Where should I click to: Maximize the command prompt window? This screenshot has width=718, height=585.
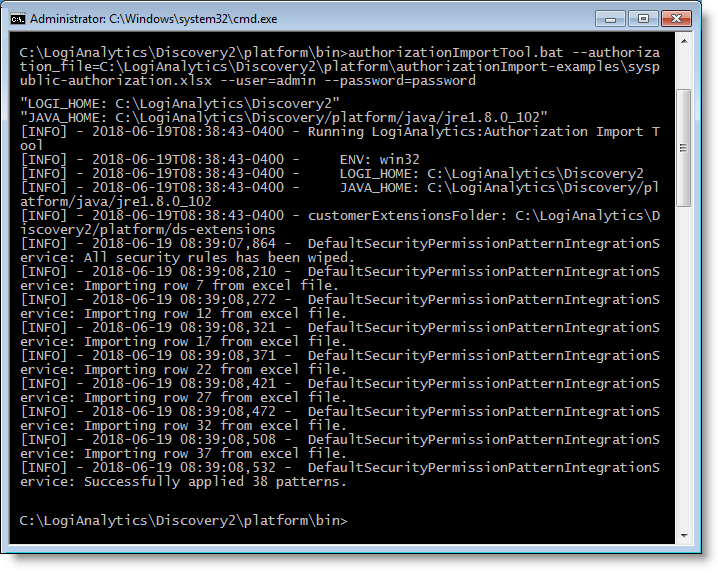pyautogui.click(x=643, y=19)
